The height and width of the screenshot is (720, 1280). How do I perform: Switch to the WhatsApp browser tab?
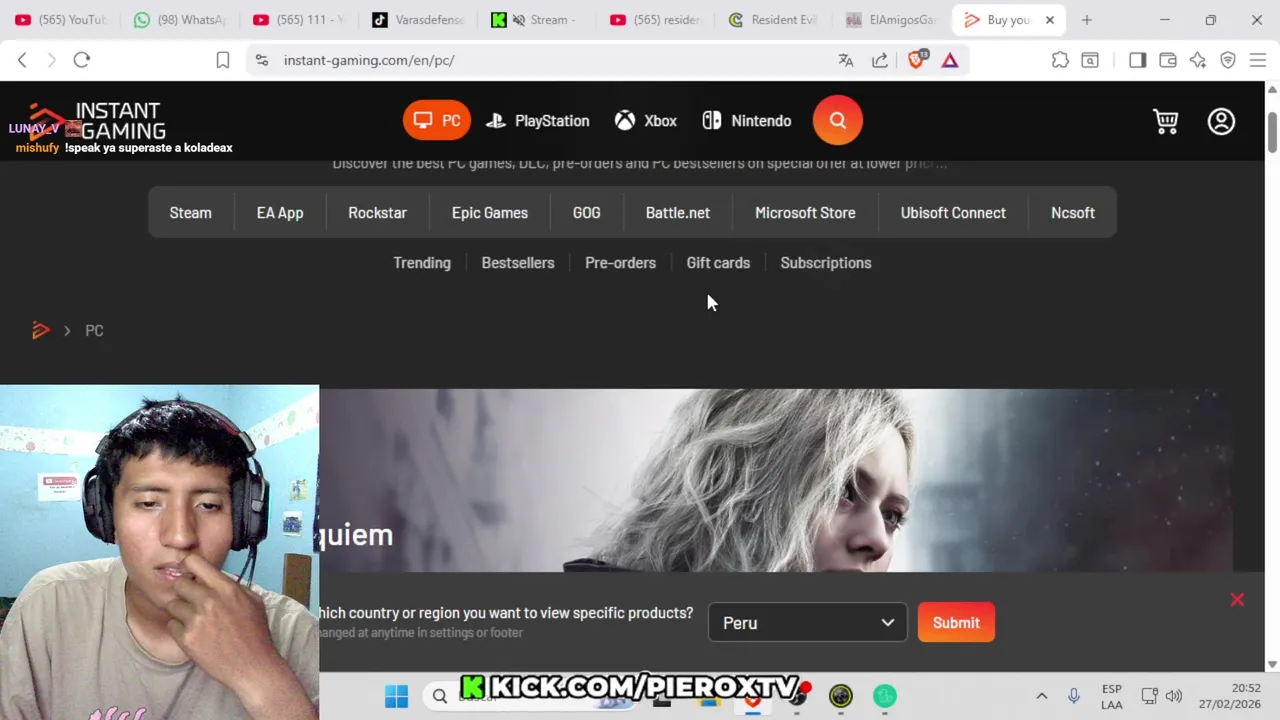[x=180, y=20]
